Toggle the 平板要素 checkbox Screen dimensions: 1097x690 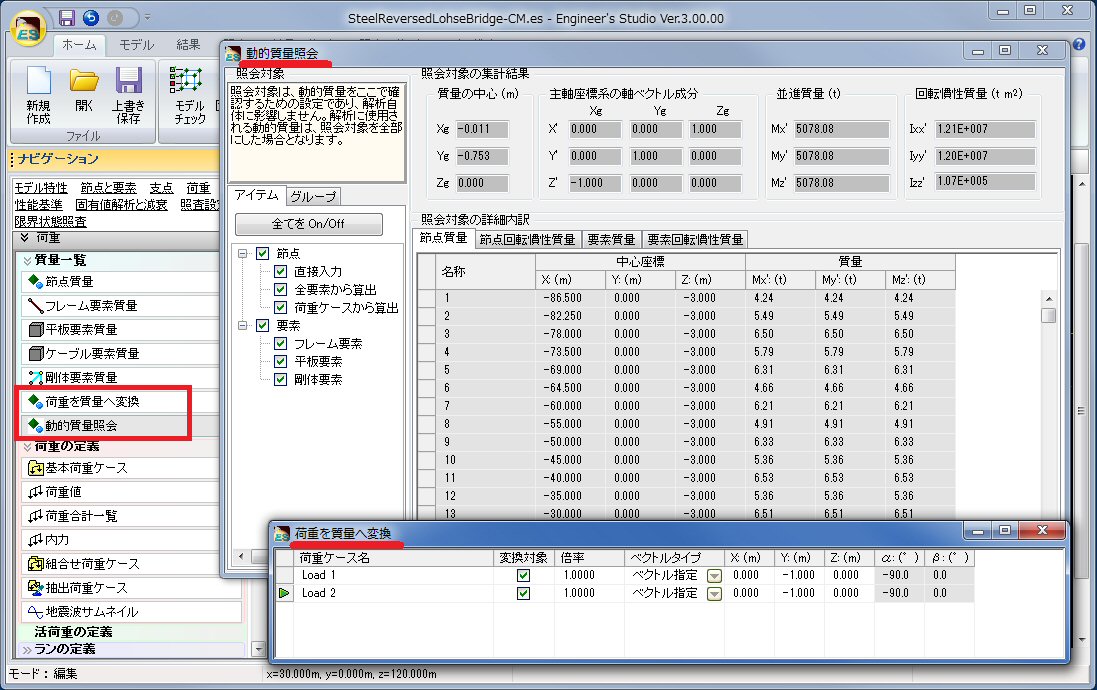[281, 361]
